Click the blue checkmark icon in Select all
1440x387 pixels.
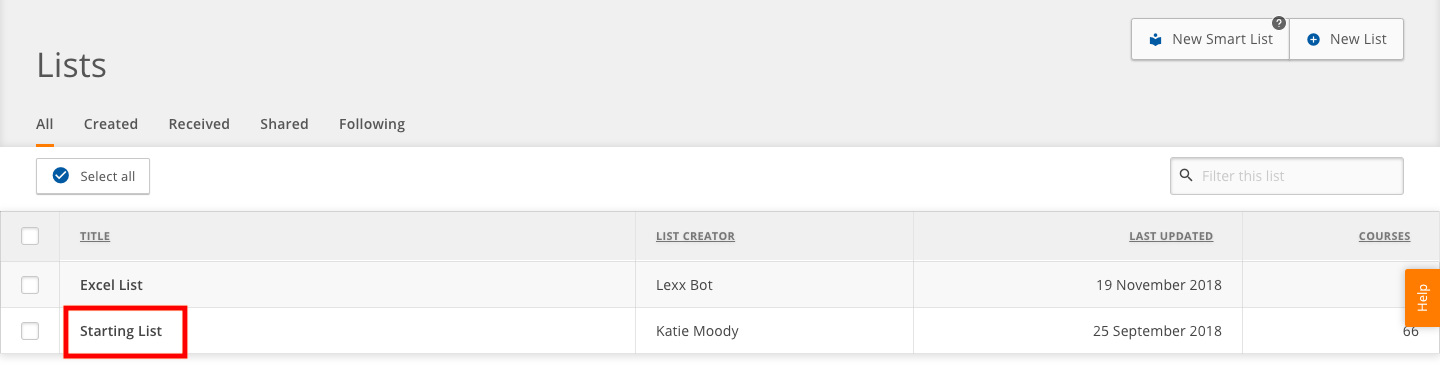(60, 176)
